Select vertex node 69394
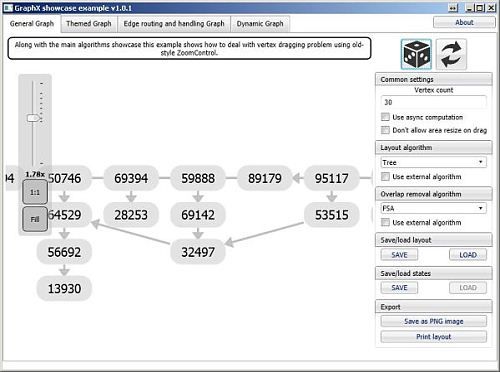This screenshot has height=372, width=500. [x=131, y=178]
